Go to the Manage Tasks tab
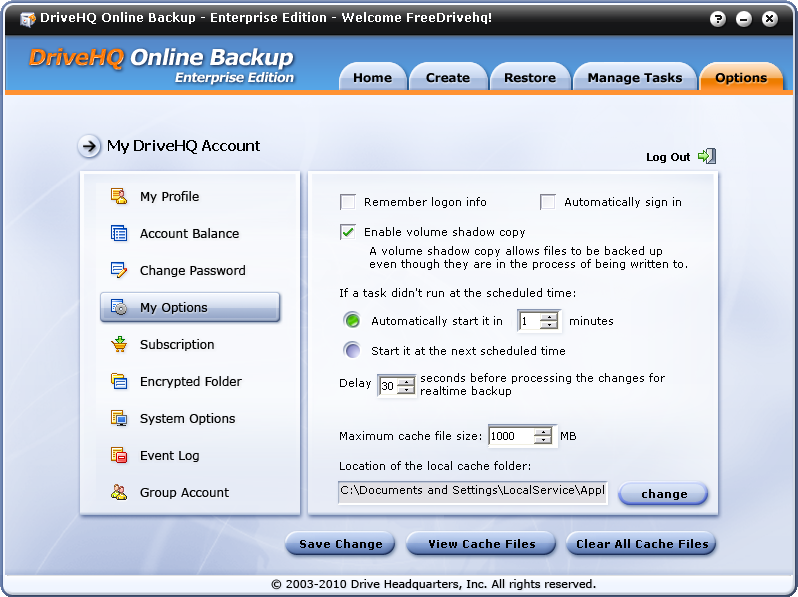This screenshot has height=597, width=798. (x=635, y=77)
